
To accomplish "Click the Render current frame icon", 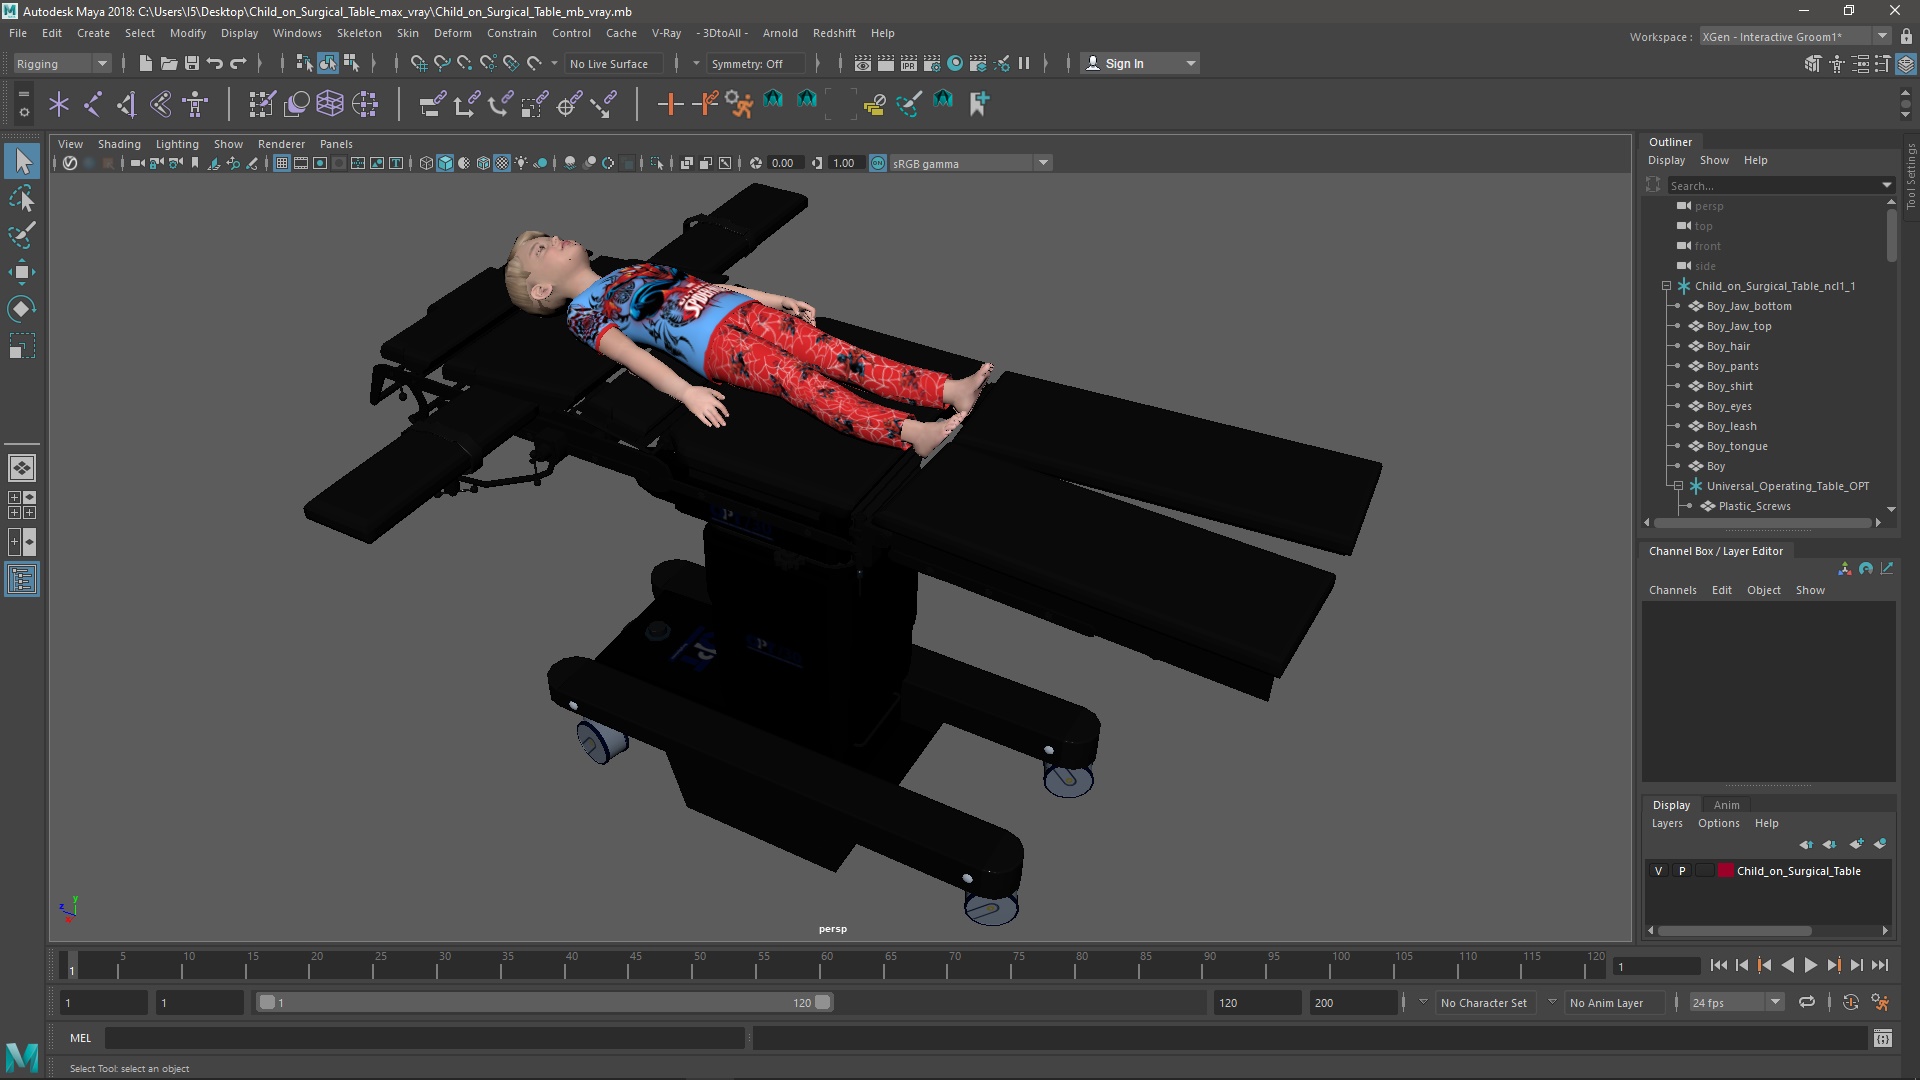I will 886,63.
